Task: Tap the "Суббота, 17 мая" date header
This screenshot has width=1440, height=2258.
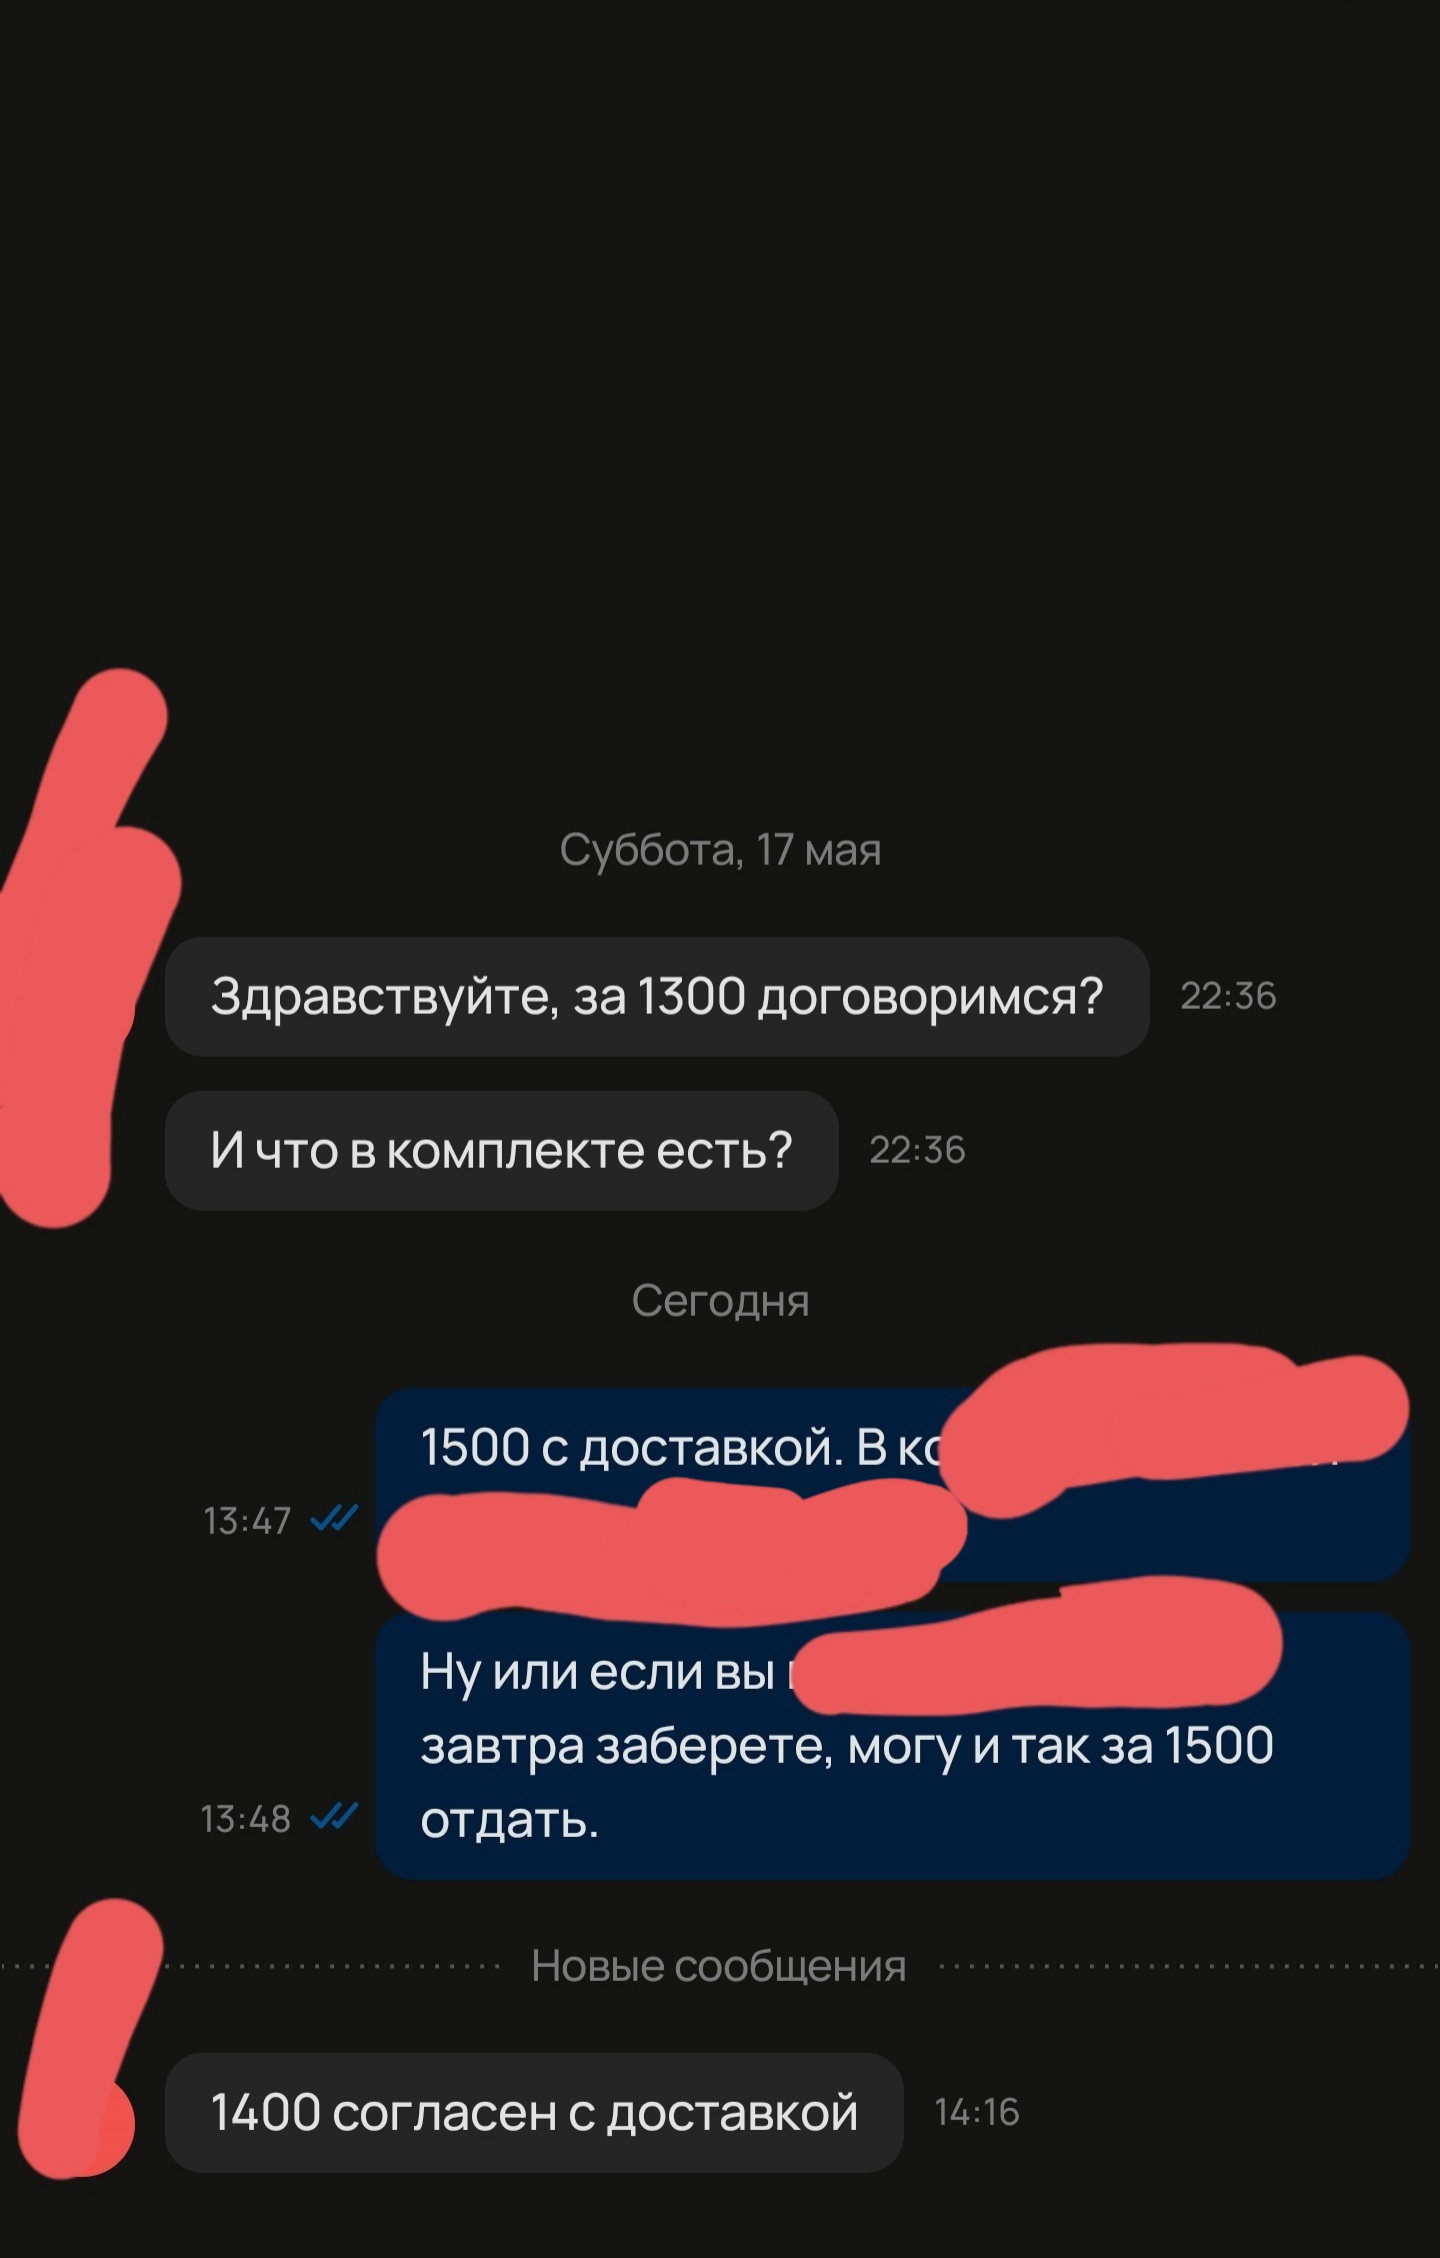Action: coord(720,850)
